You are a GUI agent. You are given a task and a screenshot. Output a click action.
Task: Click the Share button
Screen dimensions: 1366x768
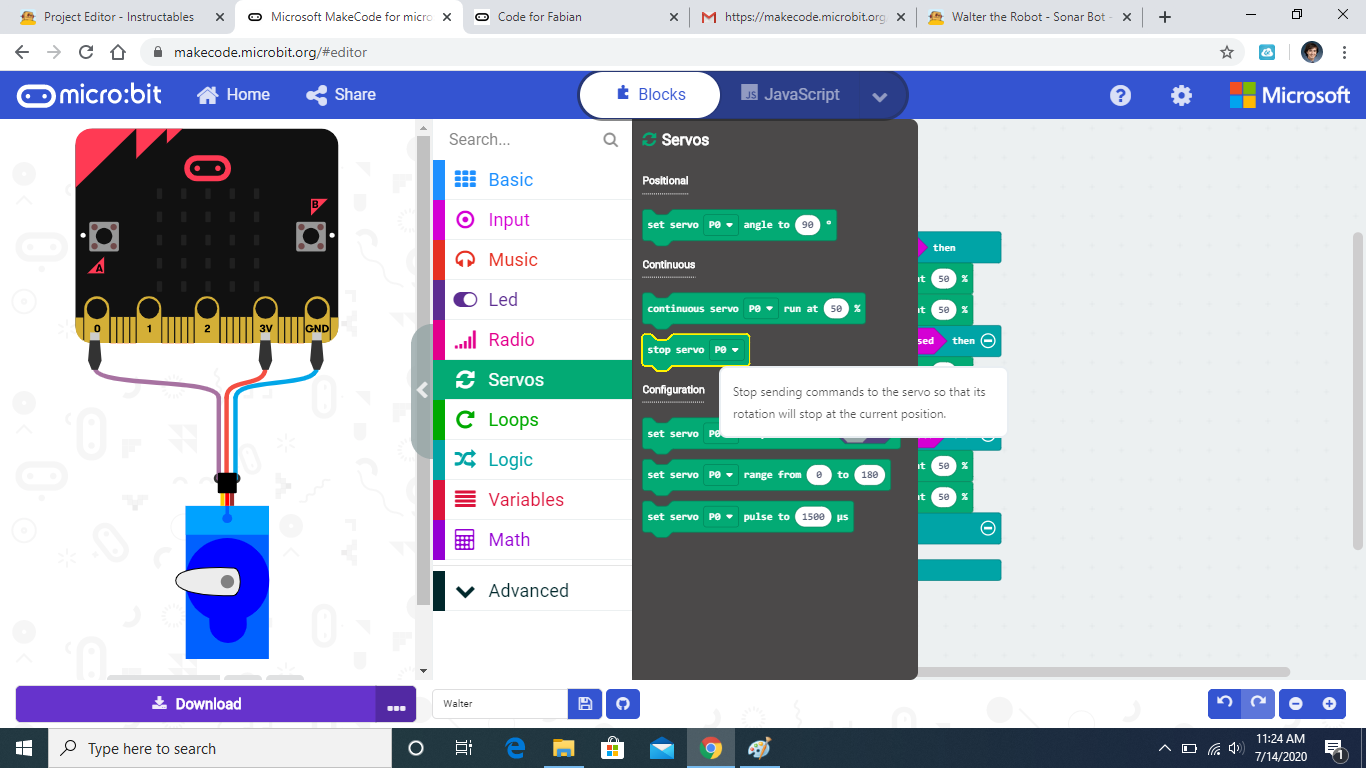(341, 95)
